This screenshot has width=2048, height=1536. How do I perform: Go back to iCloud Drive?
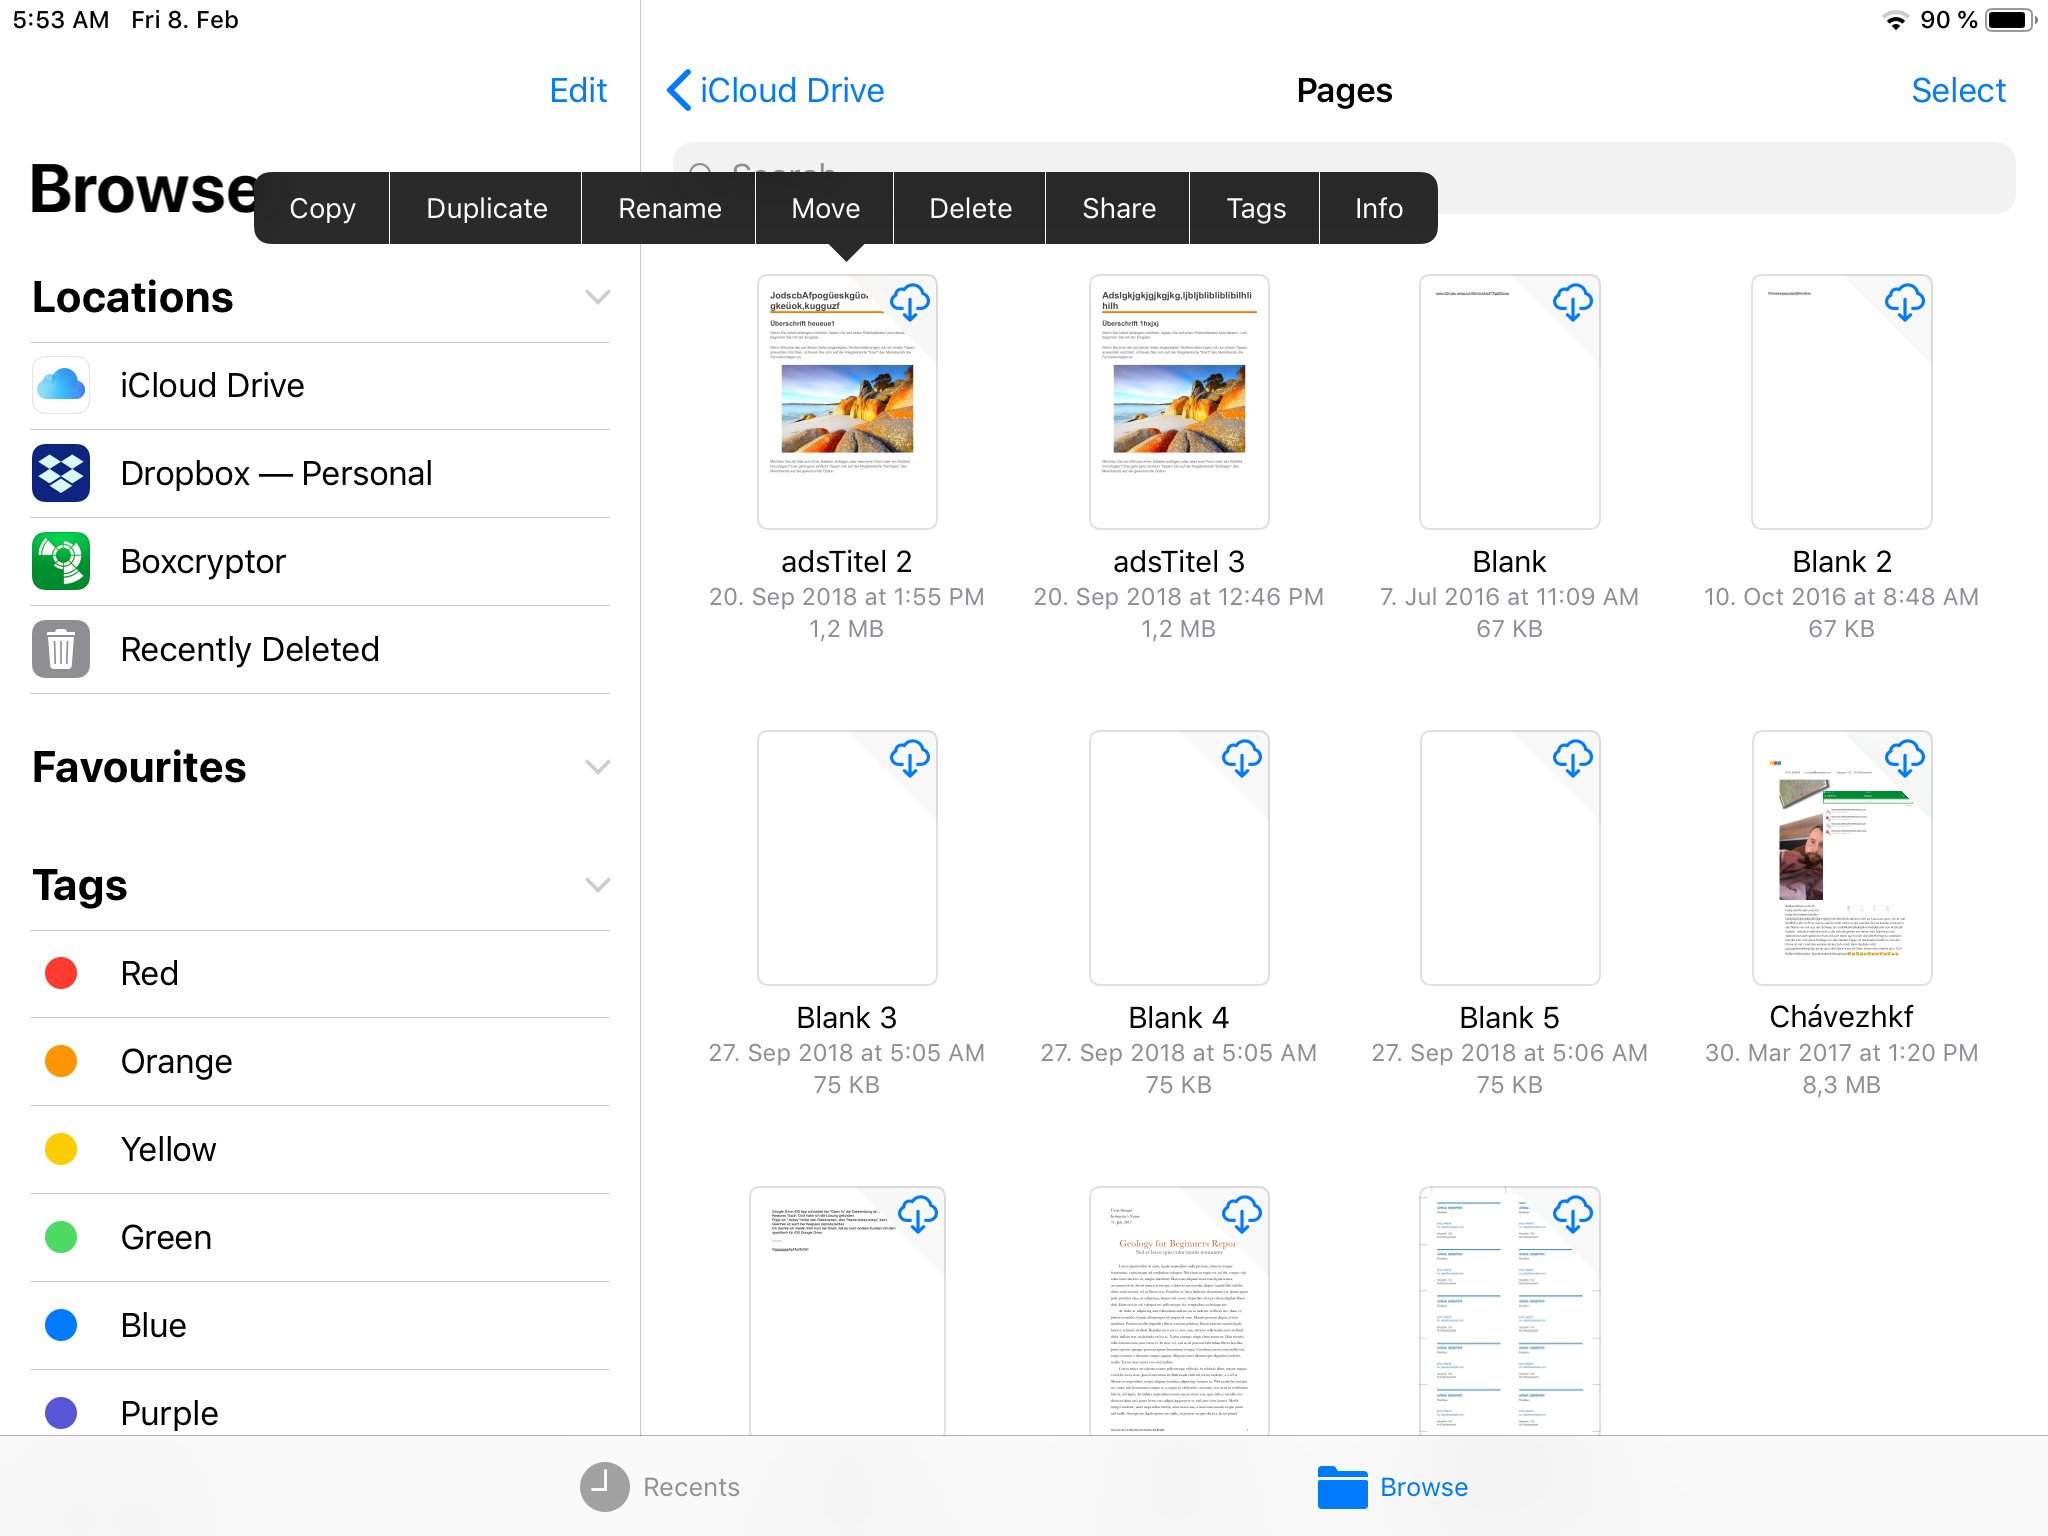click(776, 90)
